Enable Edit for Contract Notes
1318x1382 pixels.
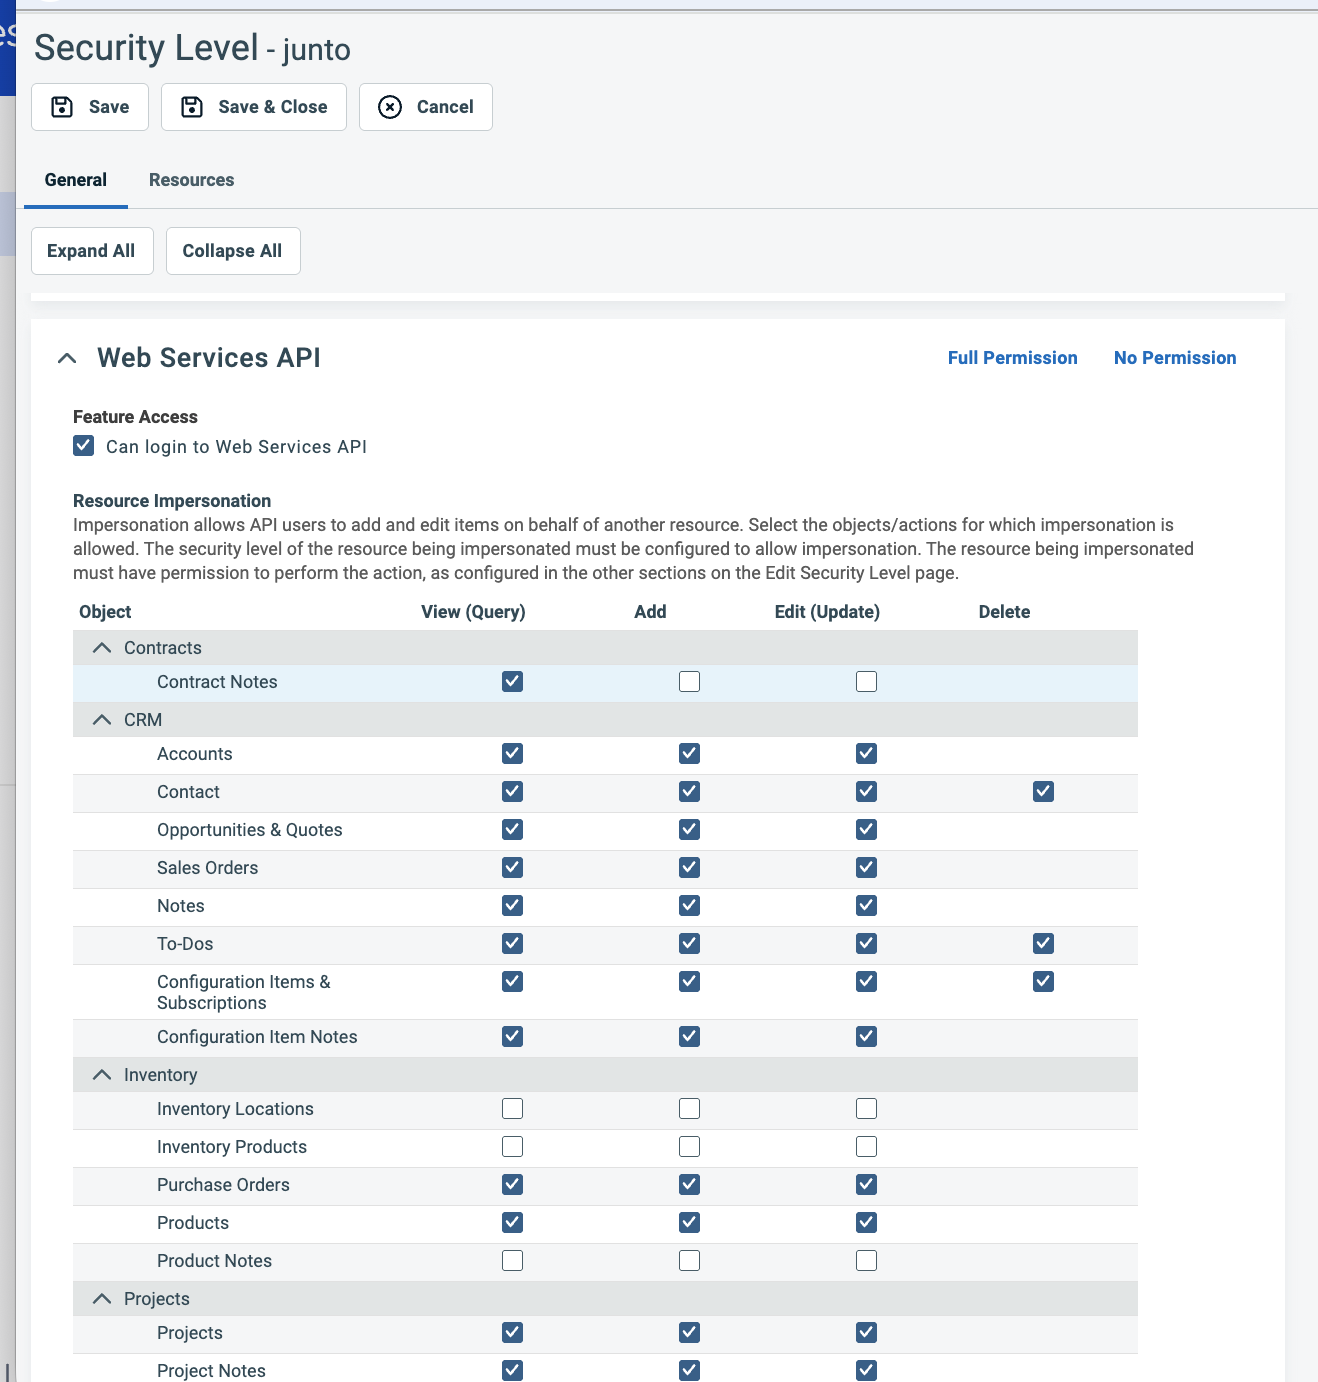pos(867,682)
